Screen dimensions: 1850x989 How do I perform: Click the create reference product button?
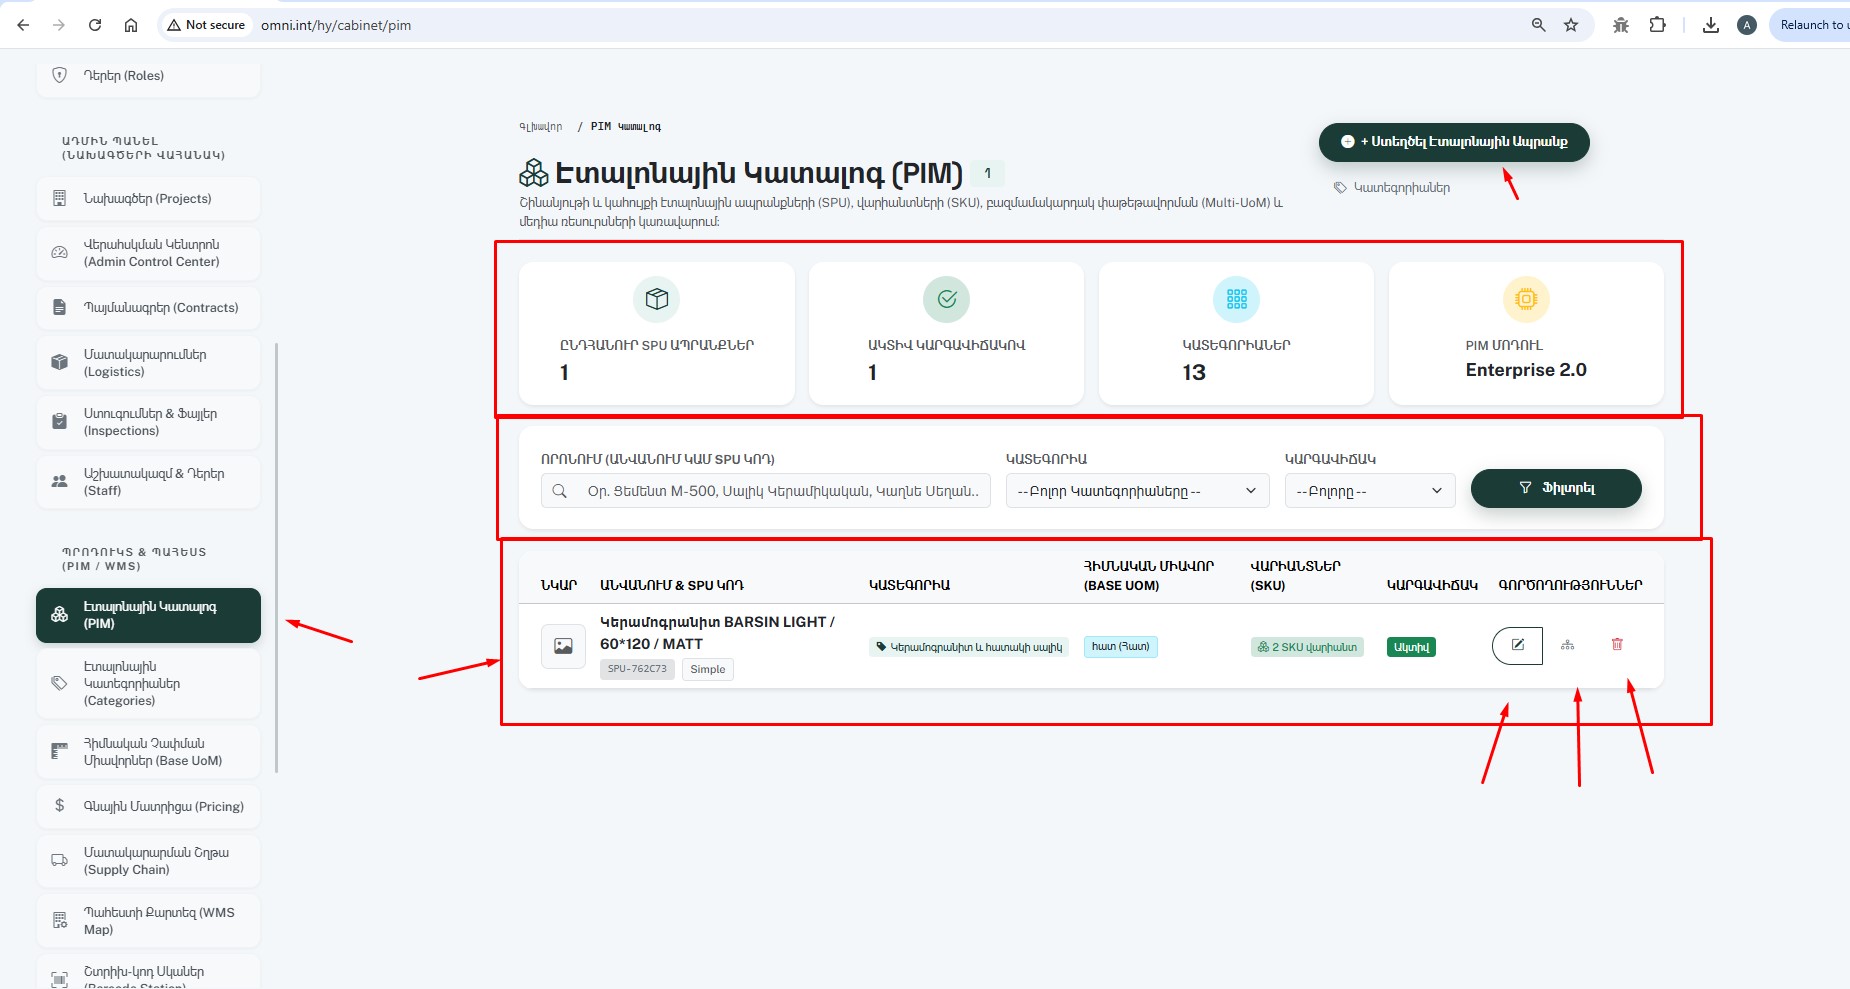(x=1454, y=142)
